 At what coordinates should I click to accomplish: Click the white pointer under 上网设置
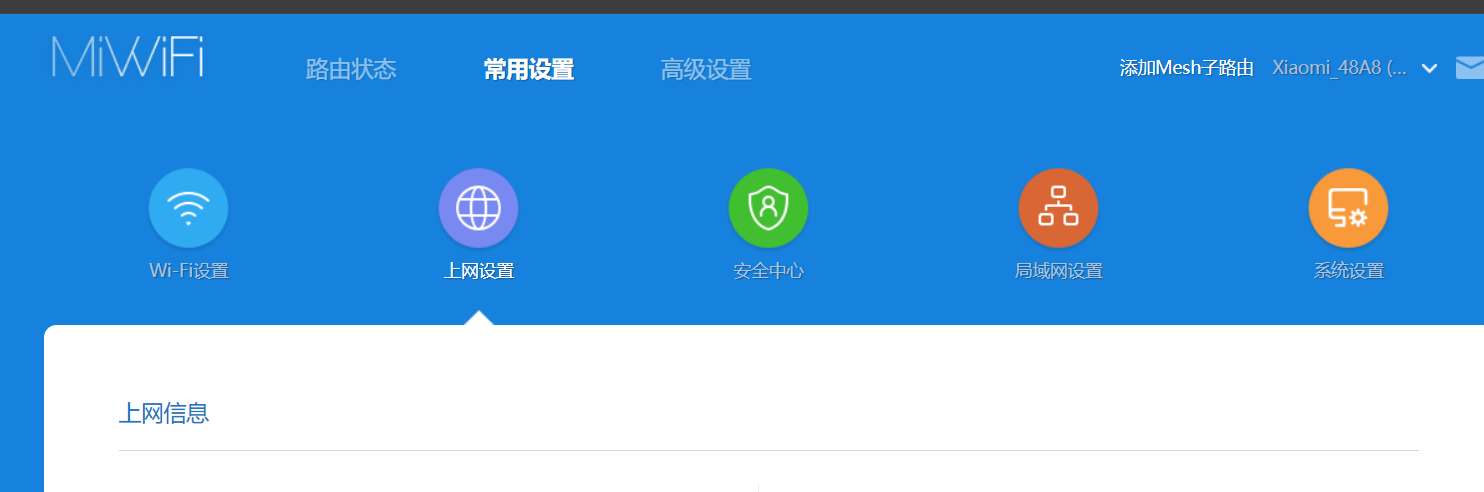click(x=479, y=318)
